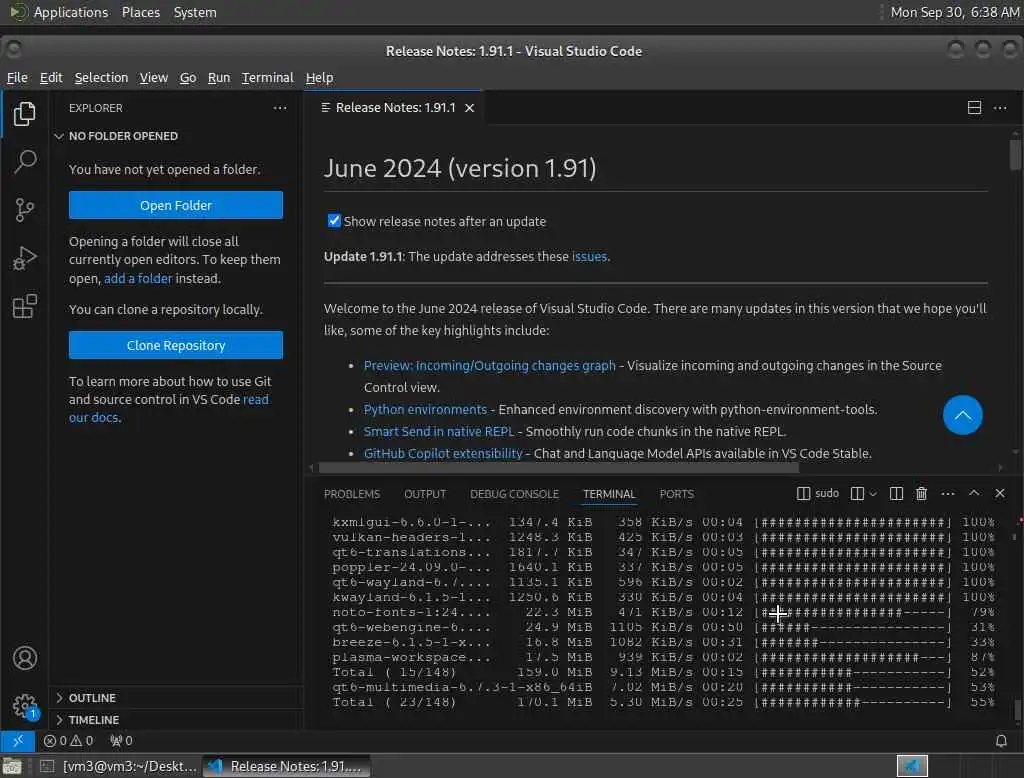Click the Open Folder button
Viewport: 1024px width, 778px height.
[x=176, y=205]
